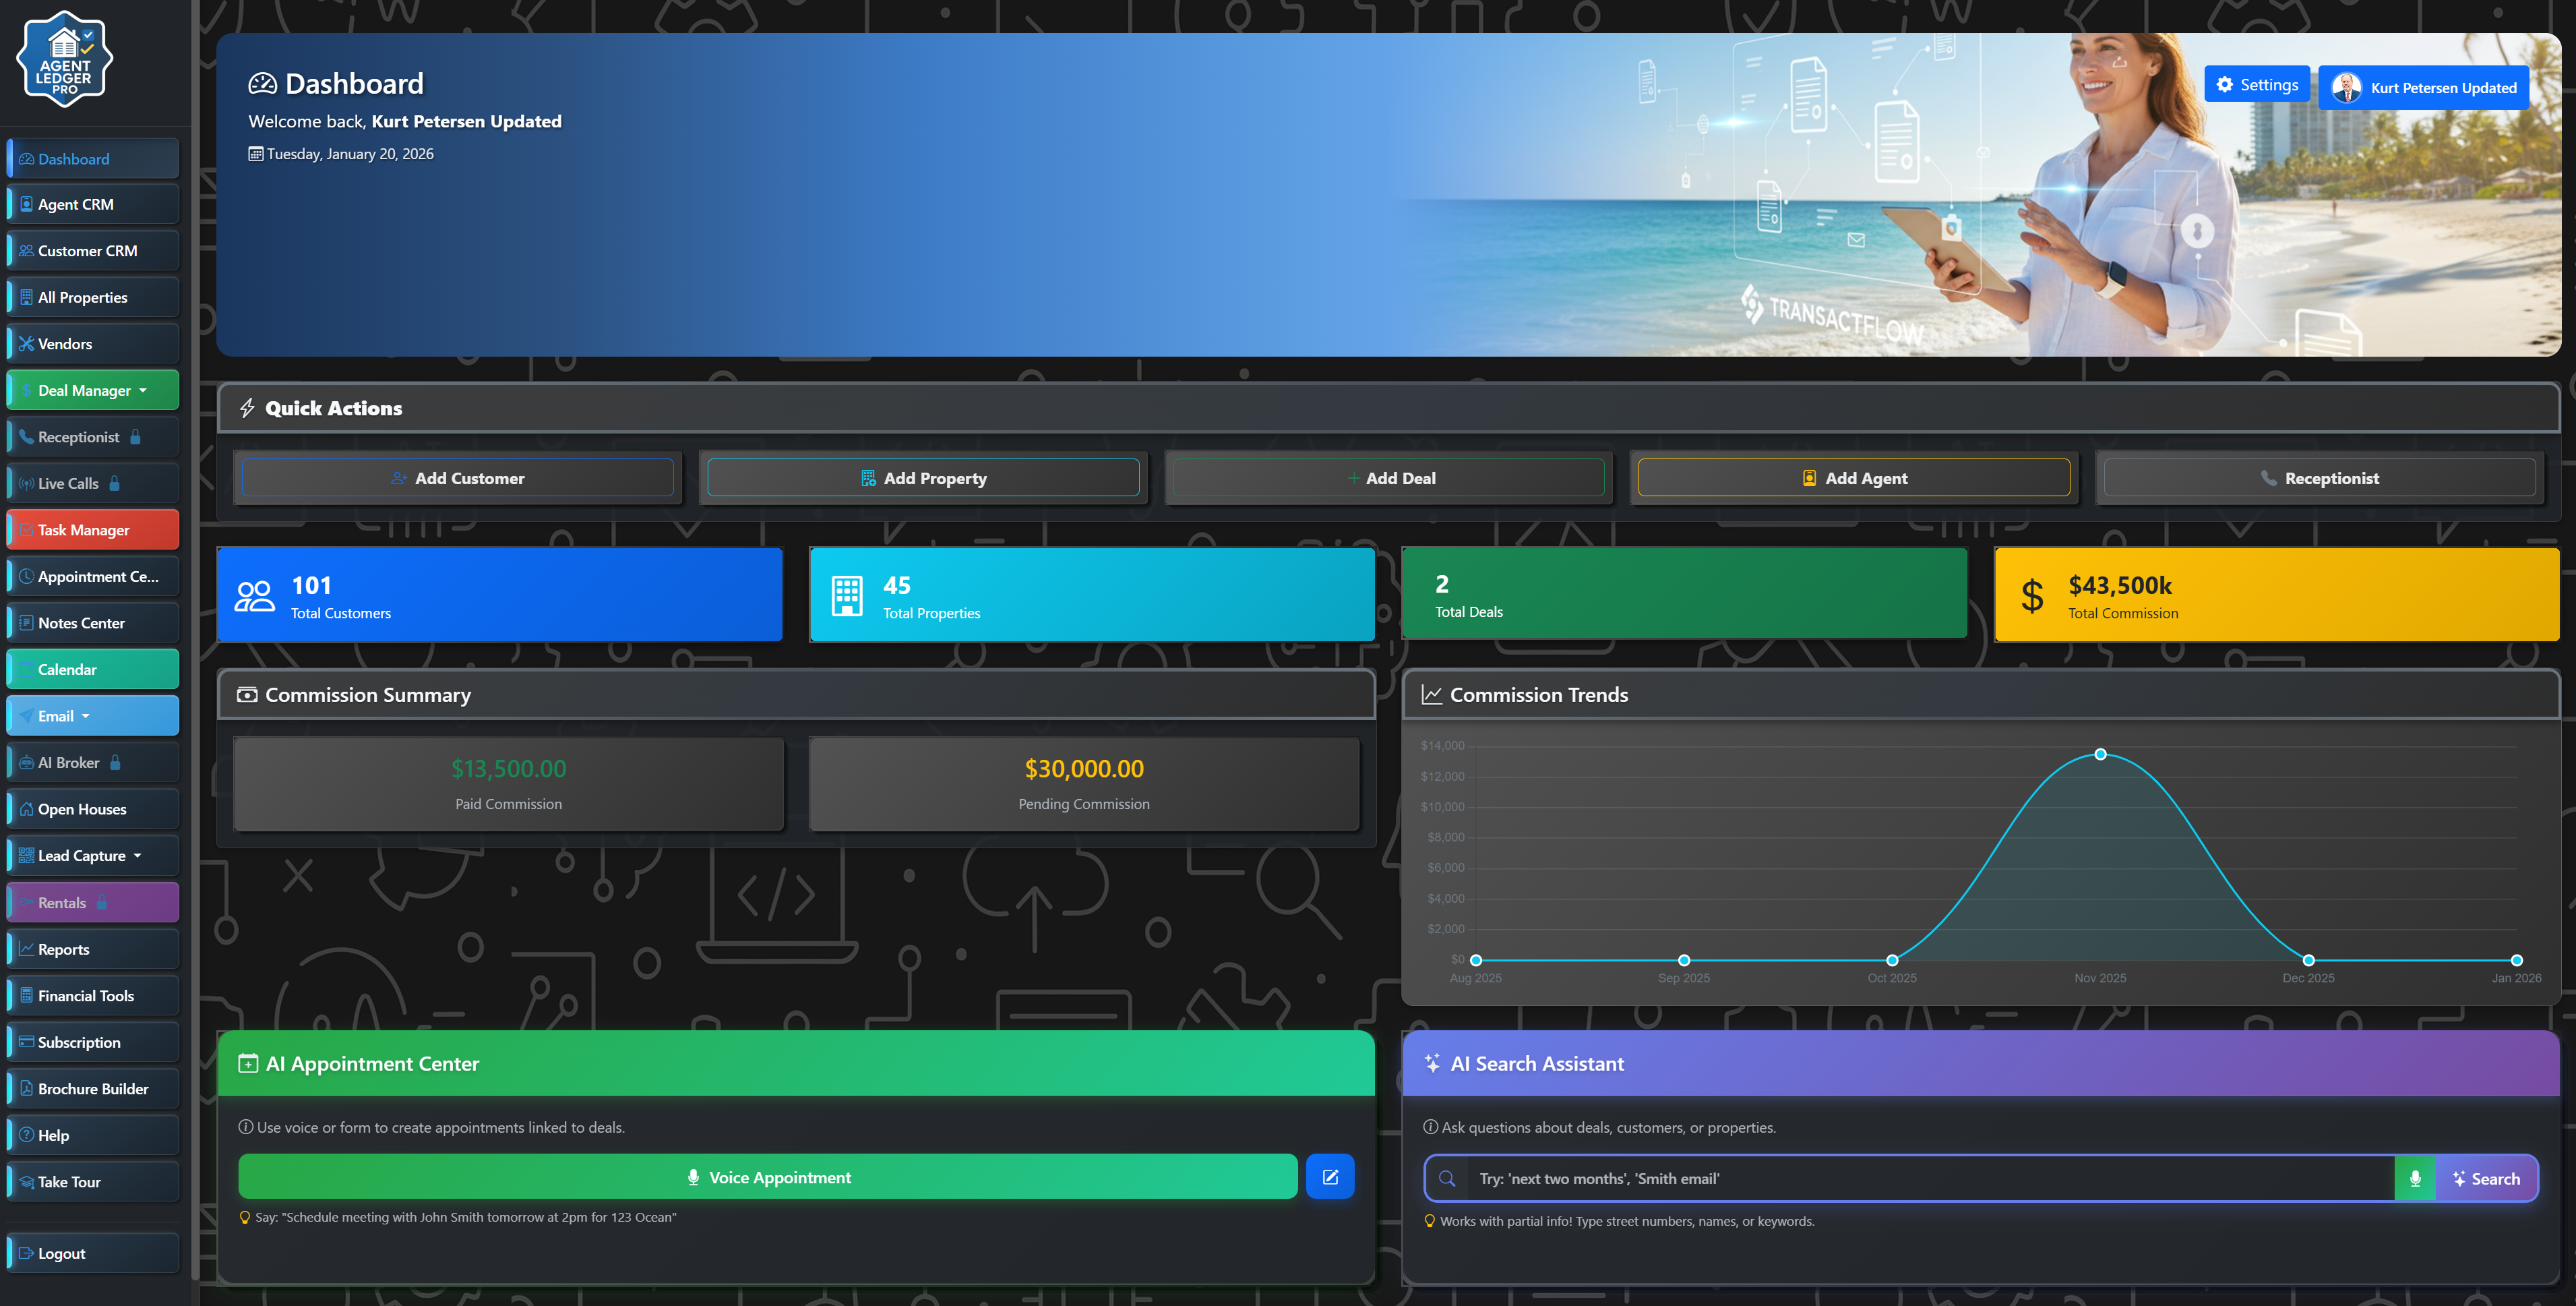Click the pencil edit icon beside Voice Appointment
Screen dimensions: 2576x1306
click(1329, 1176)
